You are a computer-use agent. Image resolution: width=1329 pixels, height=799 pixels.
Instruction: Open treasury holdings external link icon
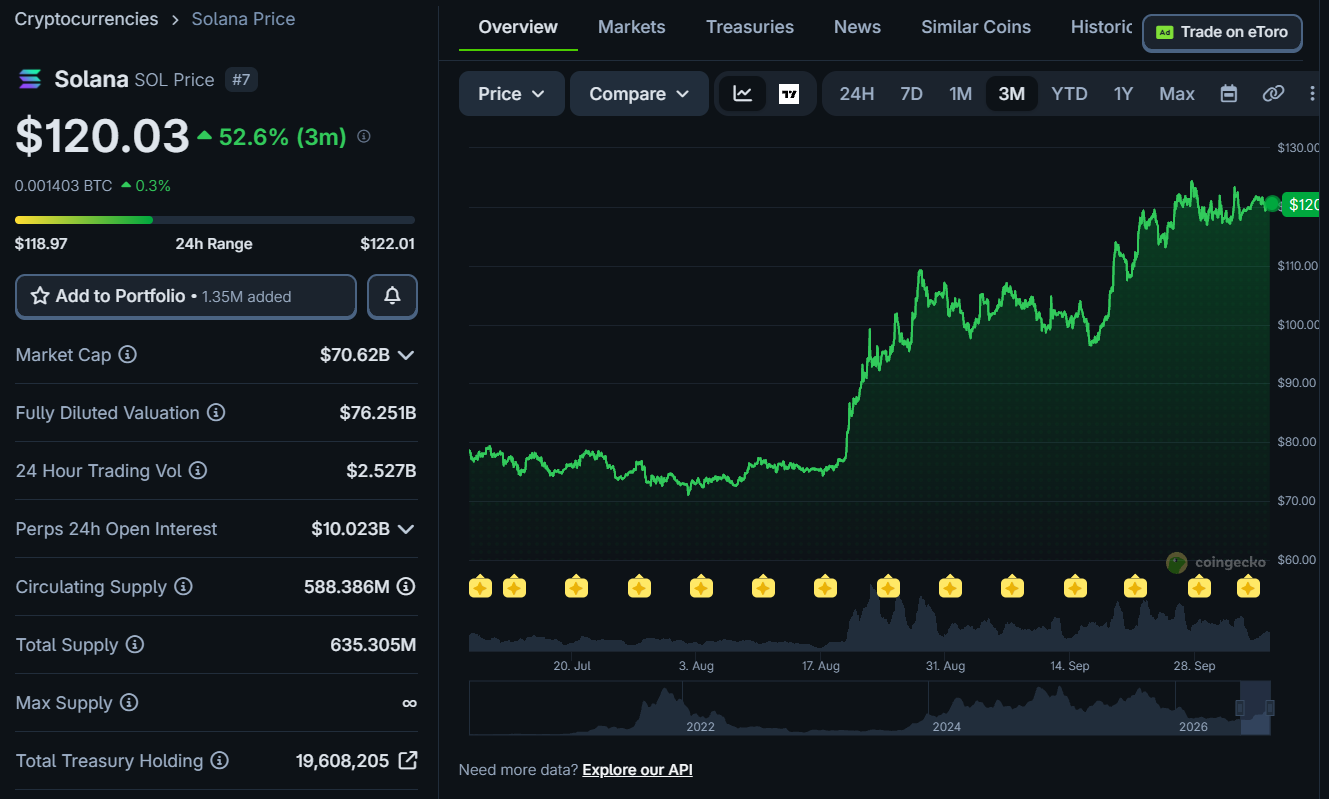click(x=408, y=760)
